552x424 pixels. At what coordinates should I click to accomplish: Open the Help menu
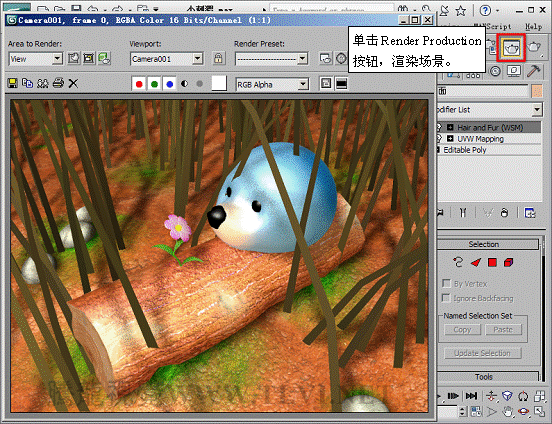point(534,27)
